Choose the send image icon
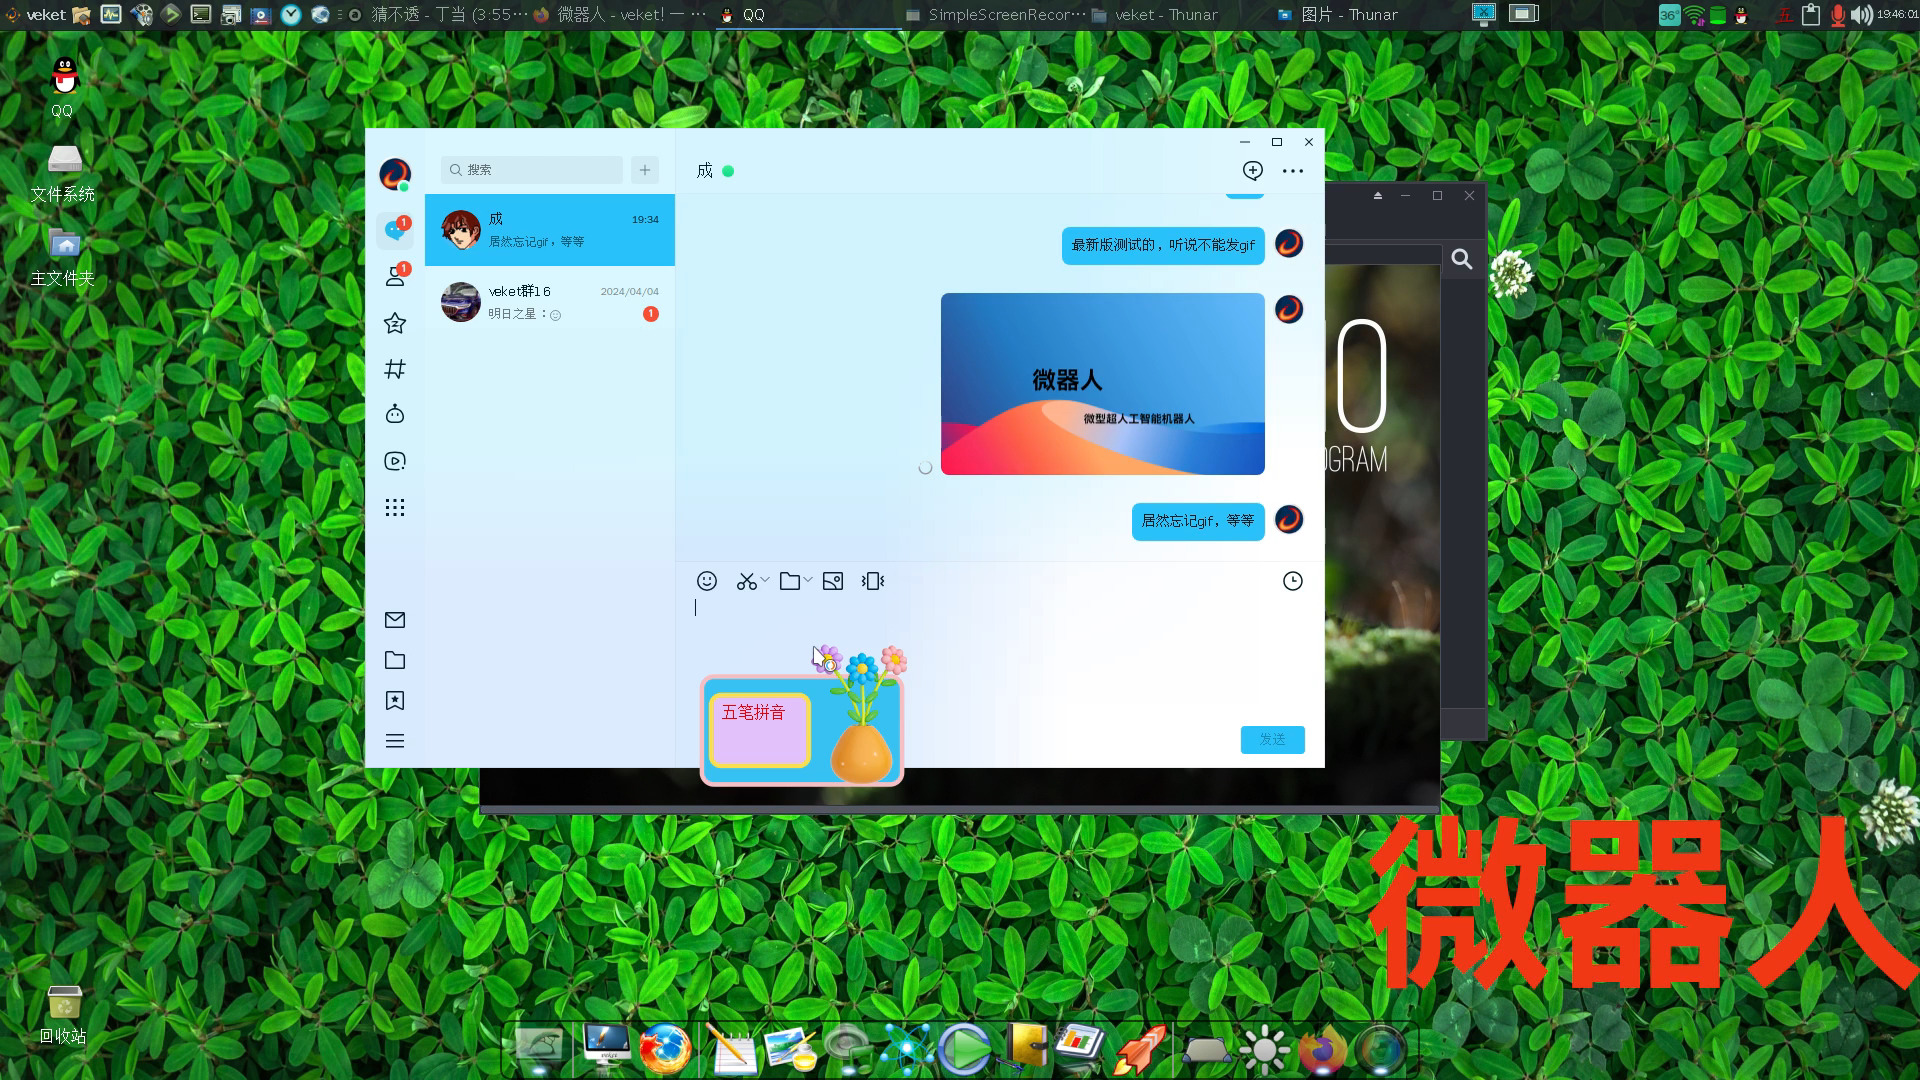1920x1080 pixels. 833,581
